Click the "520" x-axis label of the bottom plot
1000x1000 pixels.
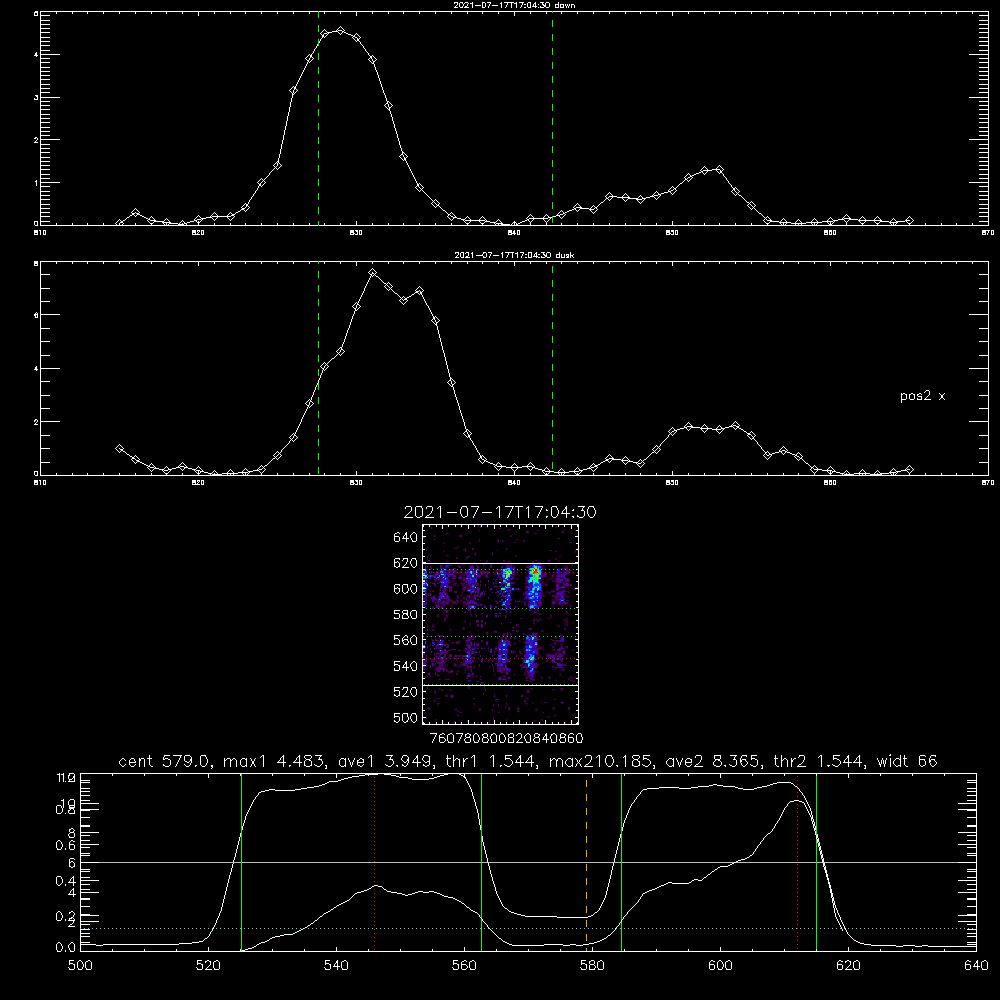coord(209,966)
